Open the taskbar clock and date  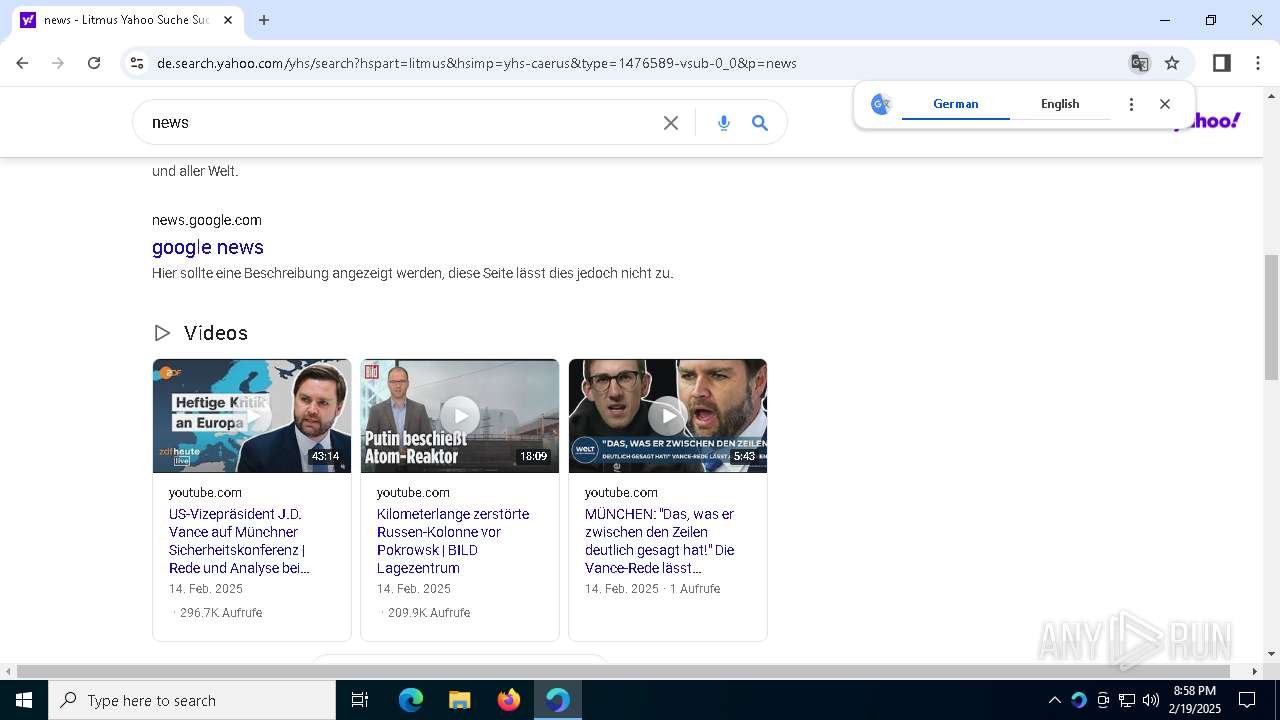click(1197, 700)
